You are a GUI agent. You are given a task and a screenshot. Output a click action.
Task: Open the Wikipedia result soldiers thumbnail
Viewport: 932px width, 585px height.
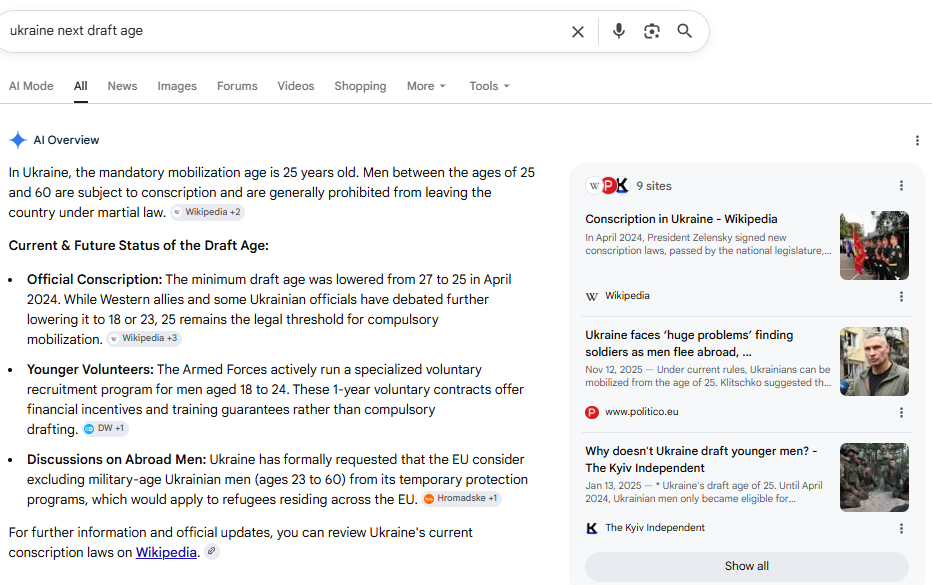point(874,246)
